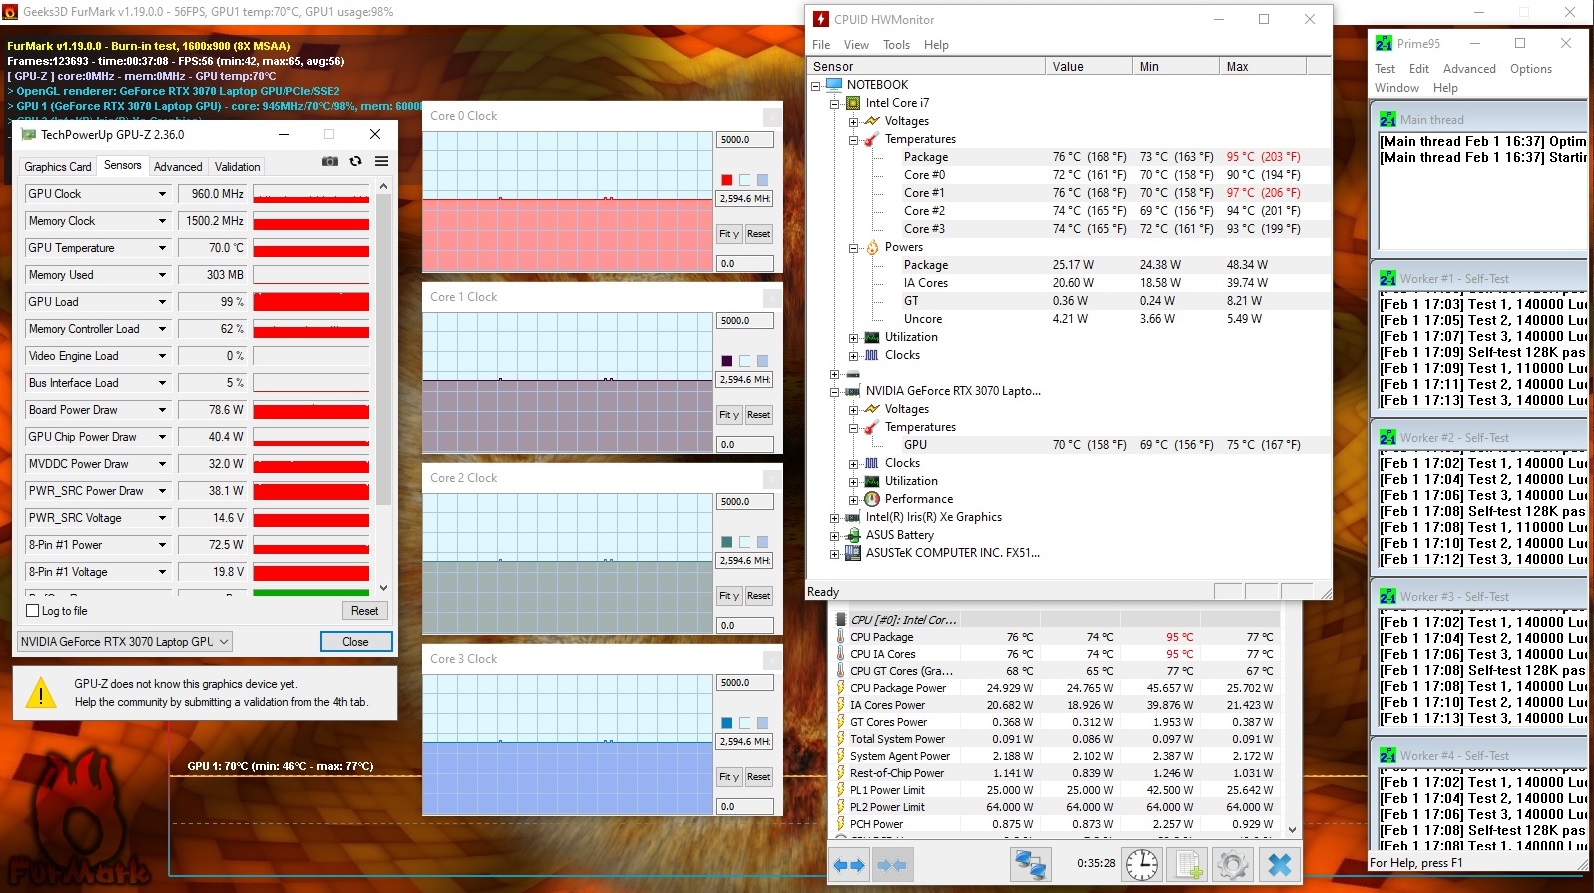
Task: Pick the red line color swatch for Core 0
Action: pos(727,180)
